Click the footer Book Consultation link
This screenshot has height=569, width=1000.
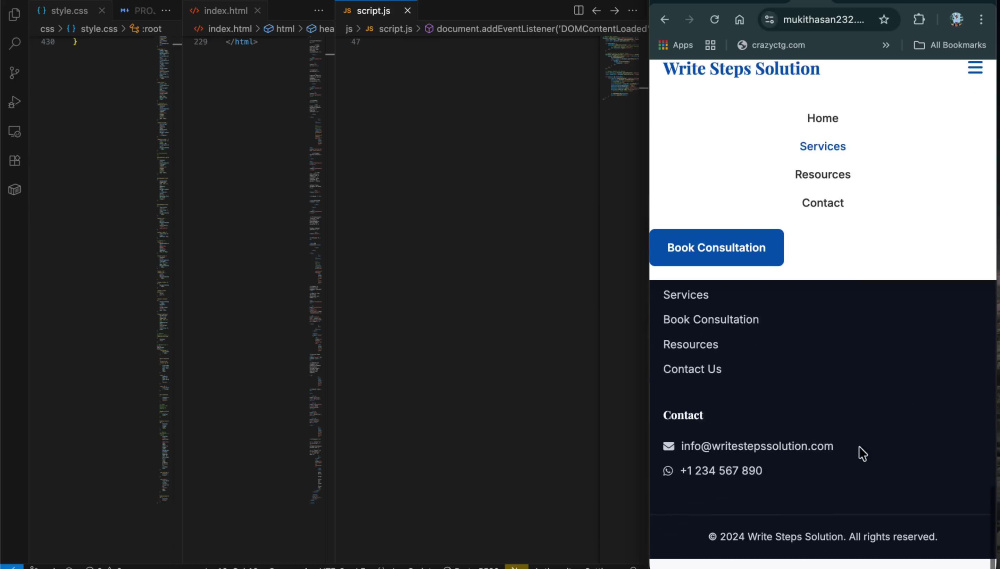[710, 320]
